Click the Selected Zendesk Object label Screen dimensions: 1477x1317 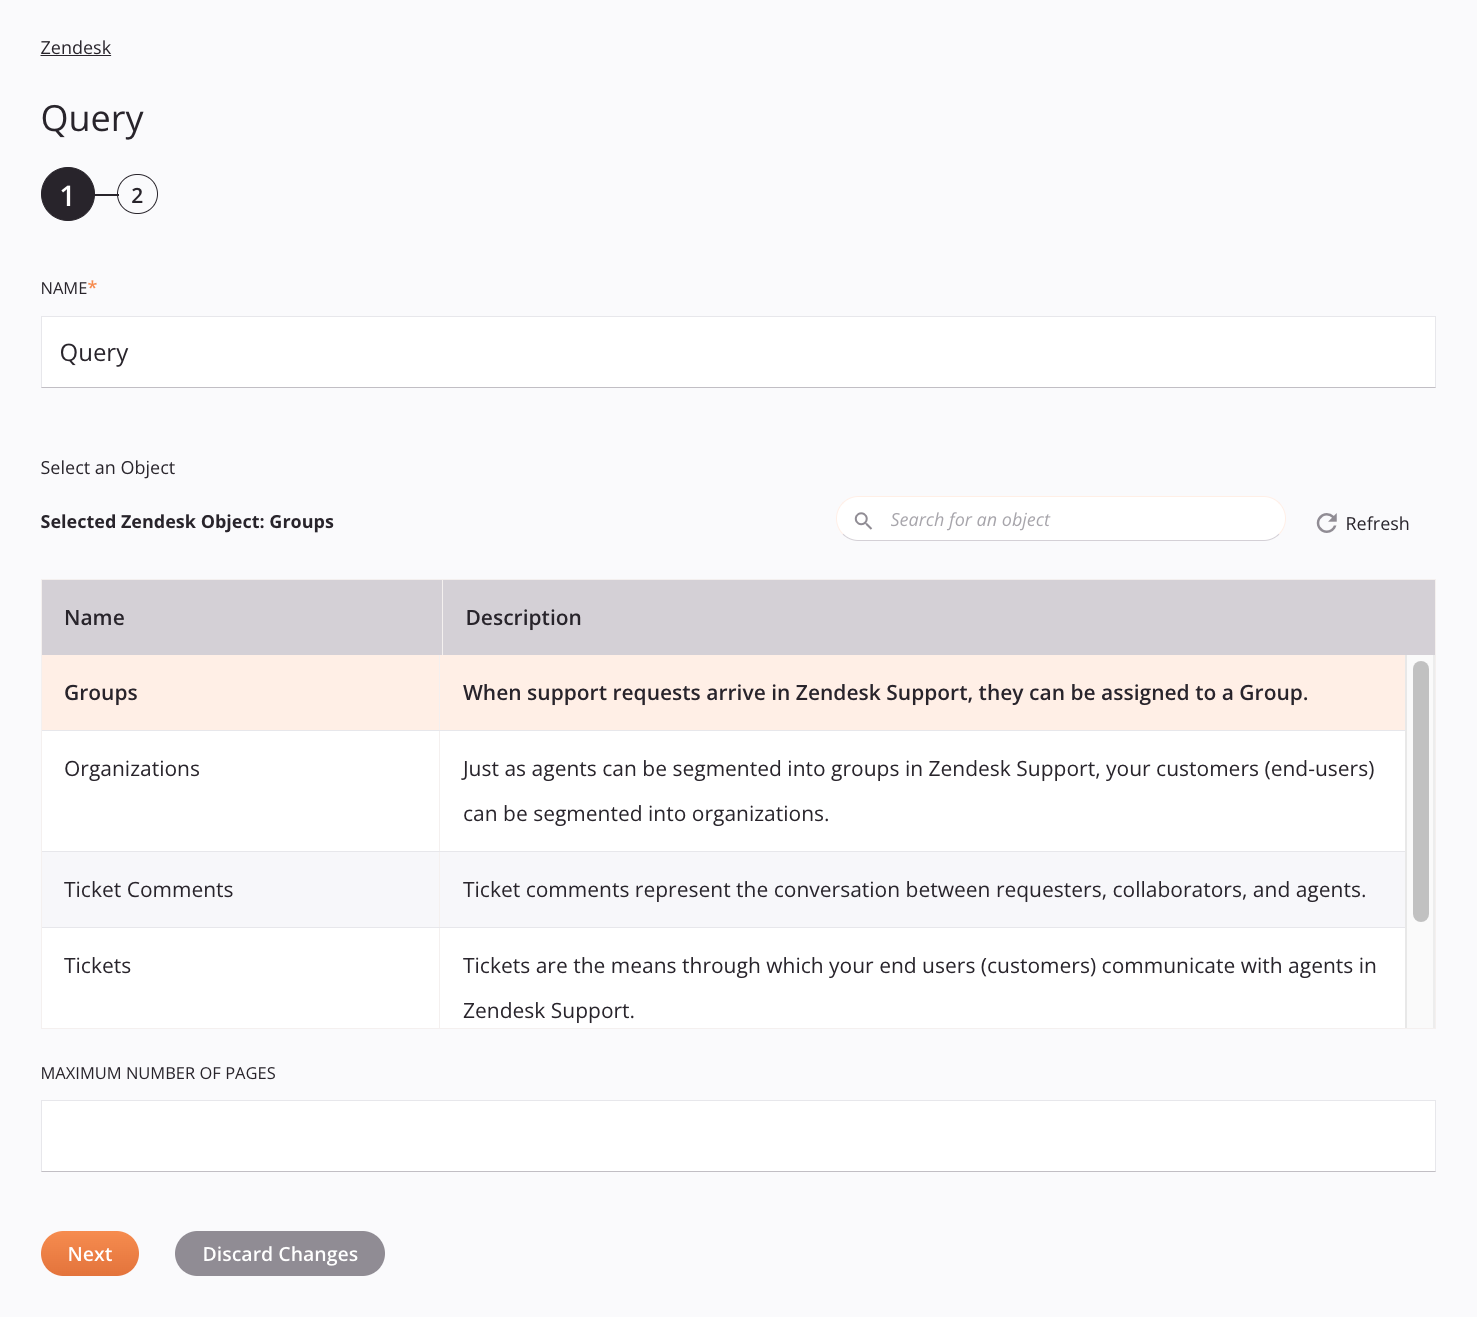[x=187, y=522]
